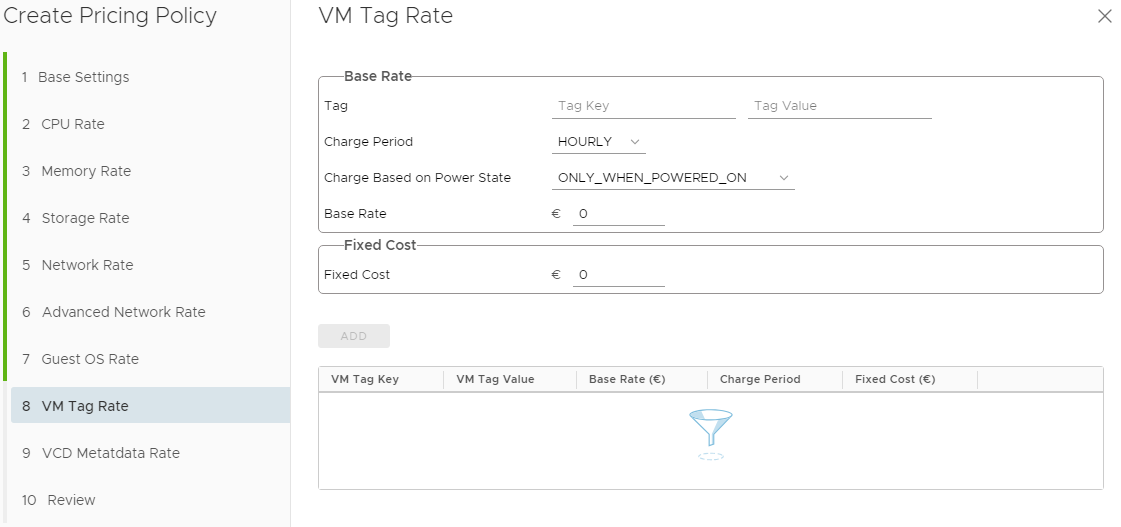
Task: Sort by VM Tag Key column
Action: 365,380
